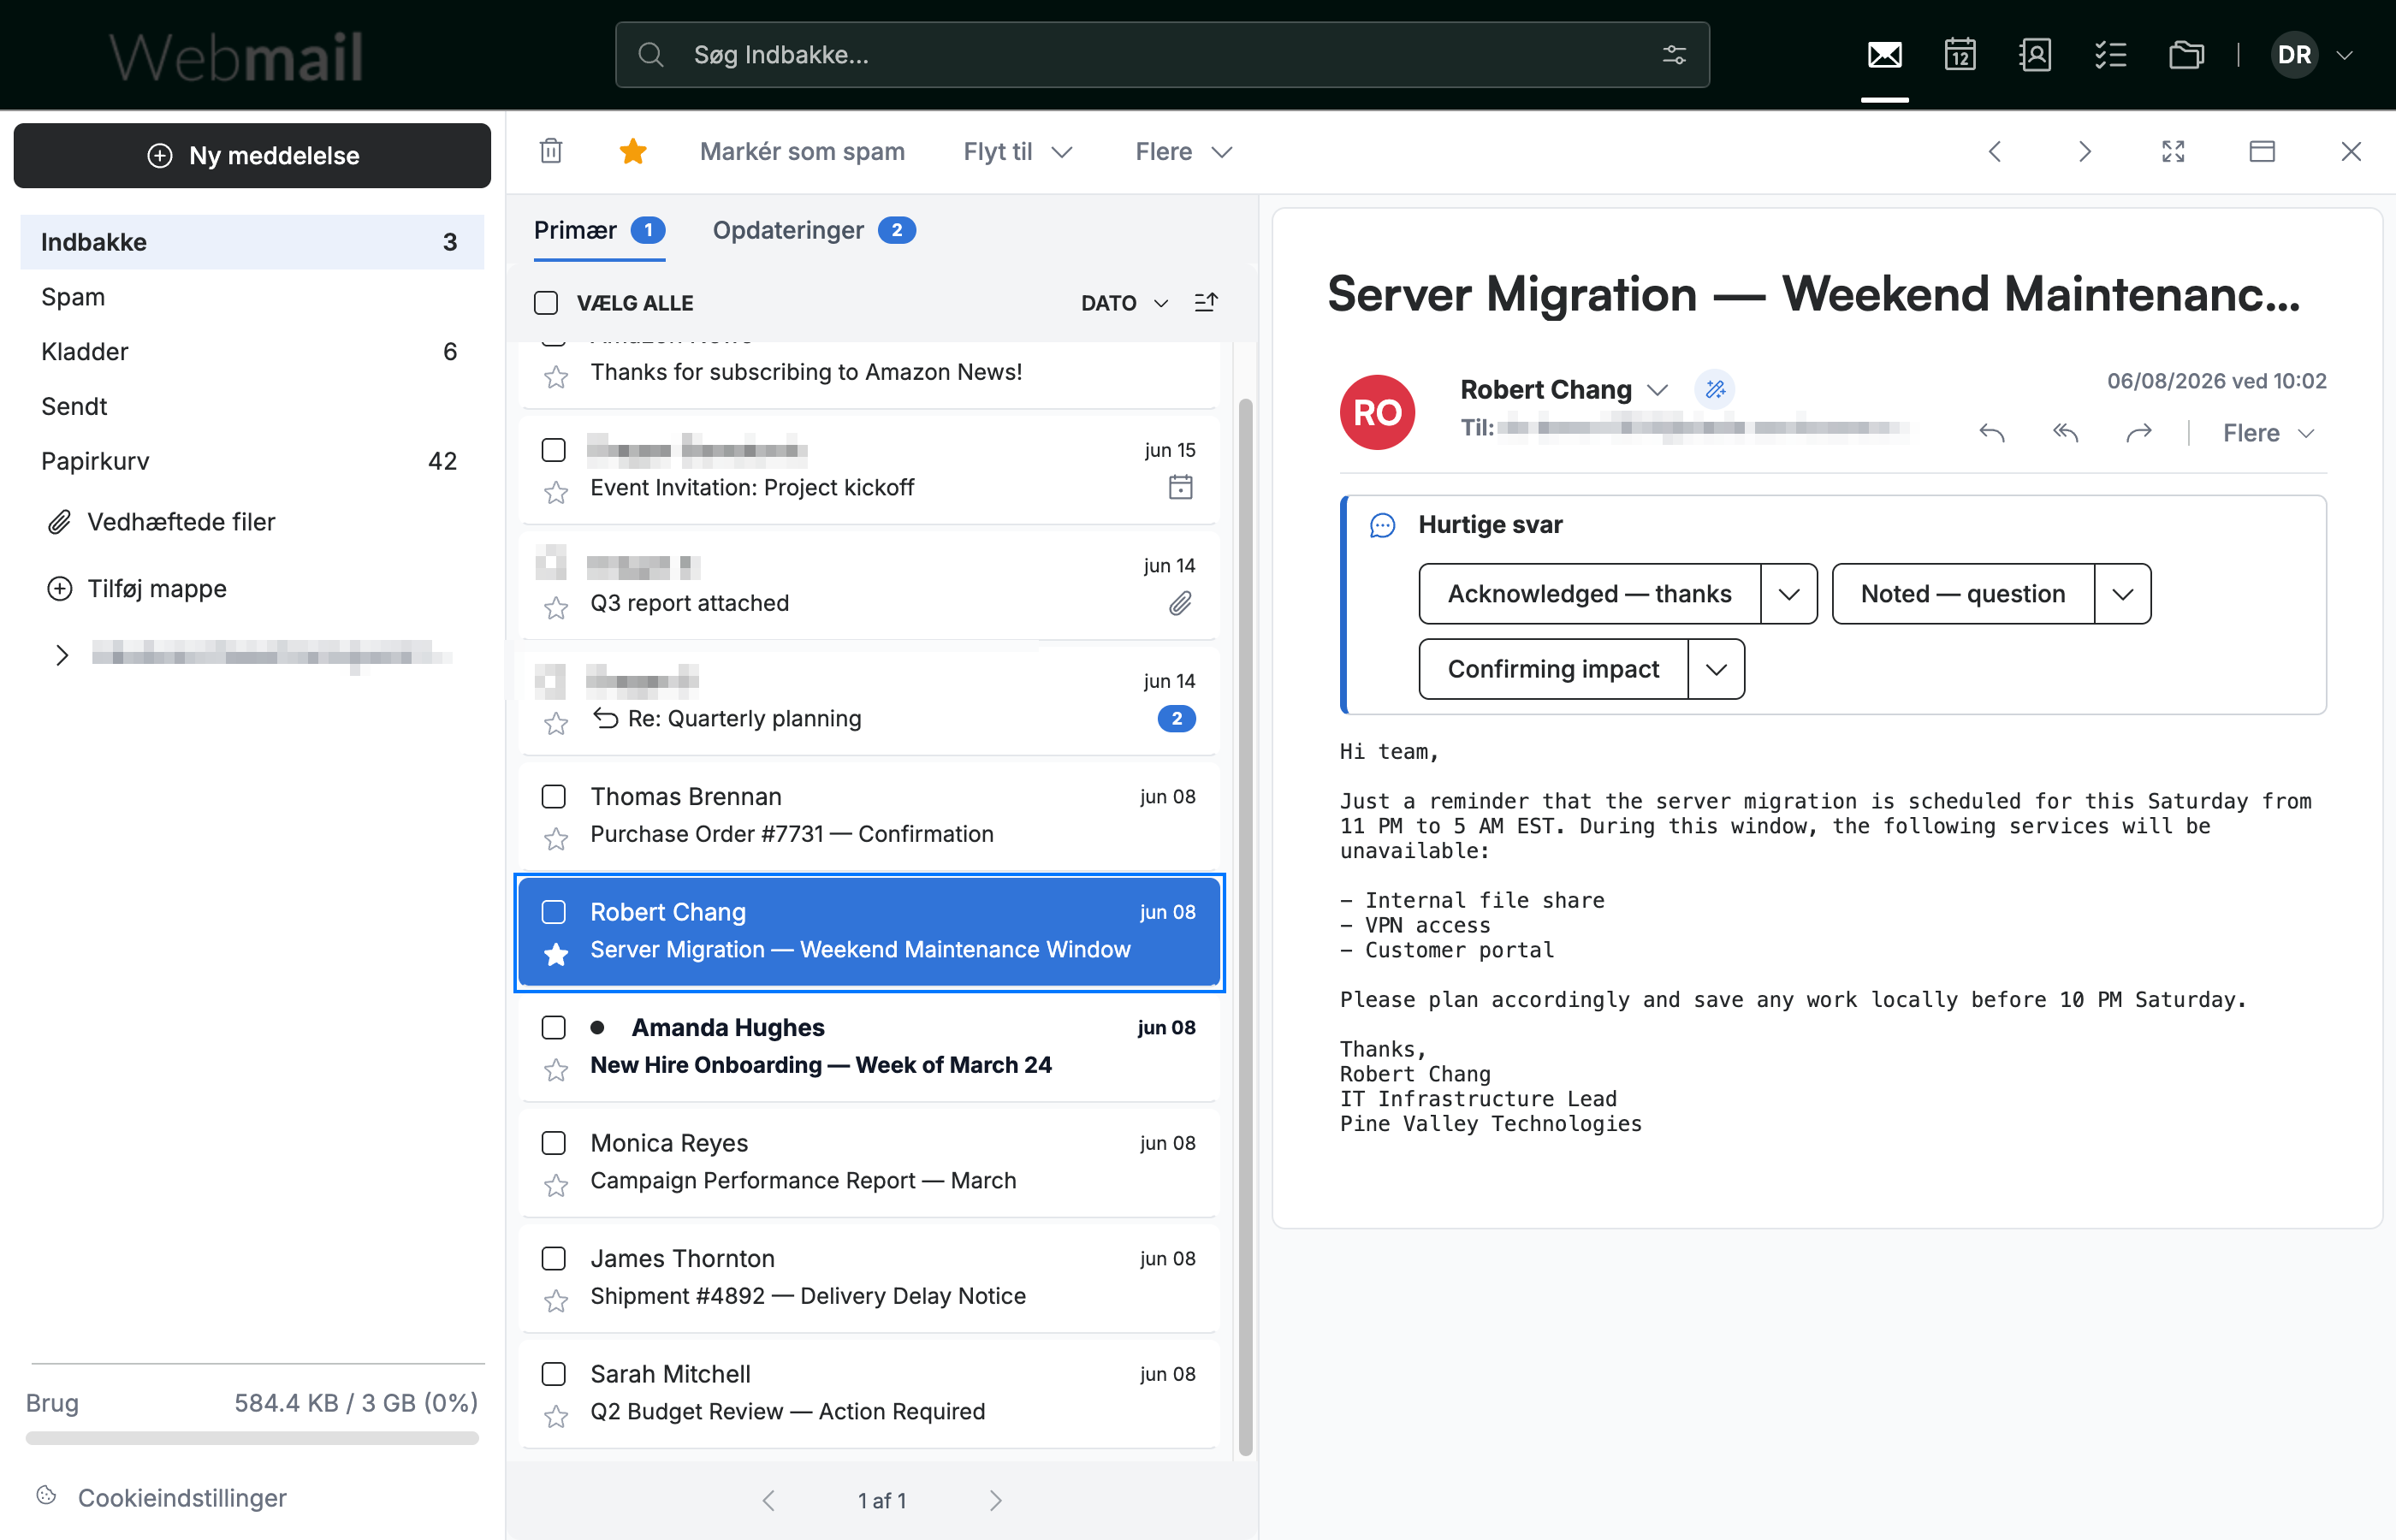2396x1540 pixels.
Task: Switch to the Opdateringer tab
Action: [x=814, y=230]
